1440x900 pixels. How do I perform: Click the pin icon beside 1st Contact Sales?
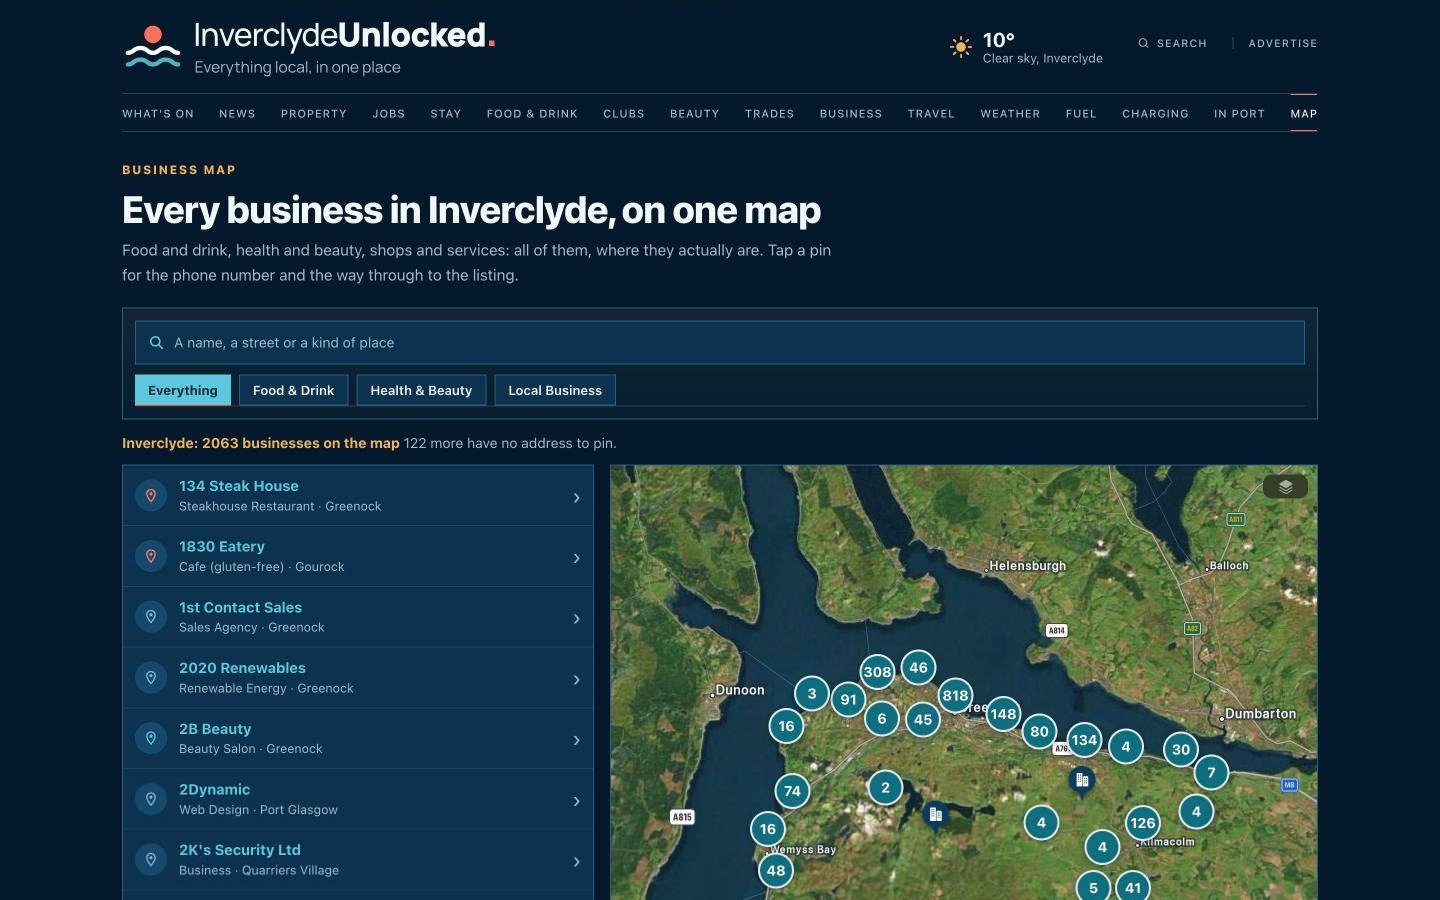pyautogui.click(x=151, y=617)
